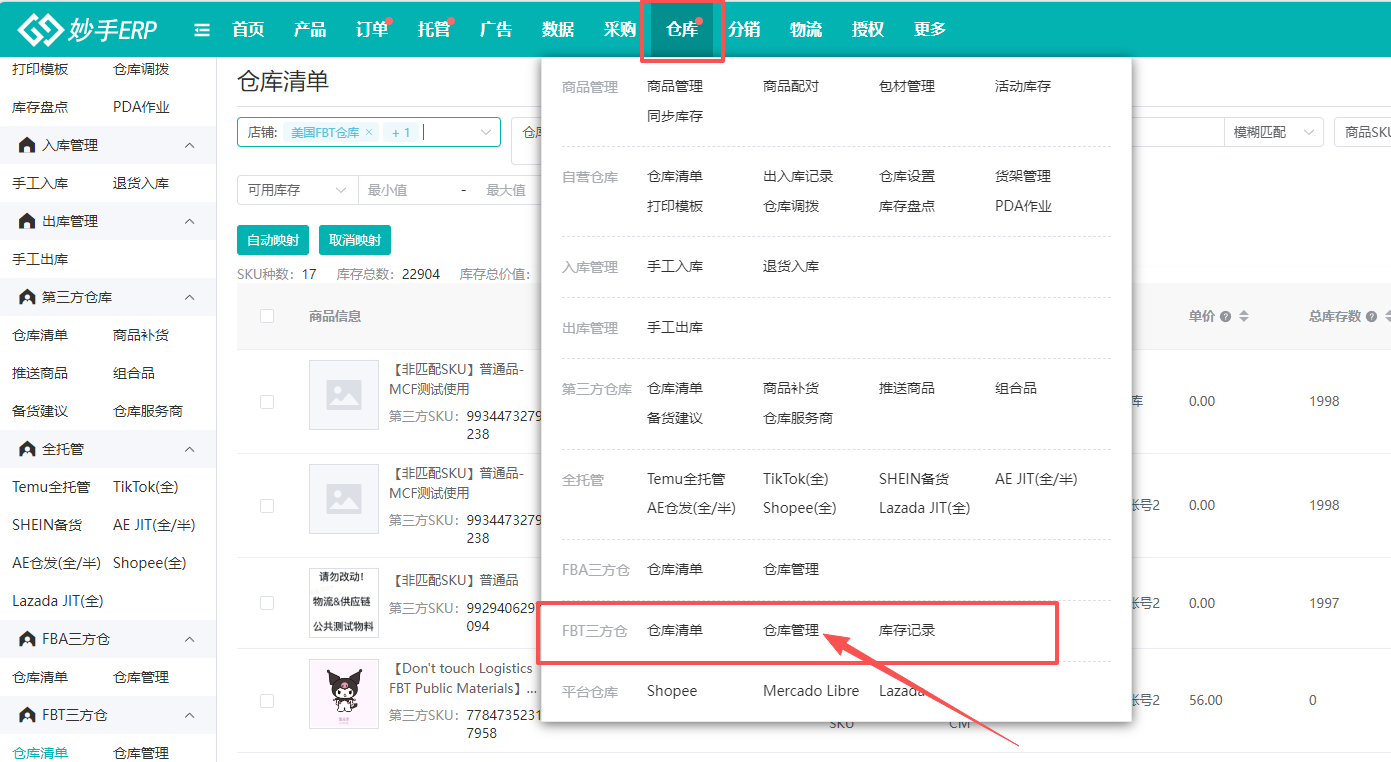Click the house icon beside sidebar 全托管

pos(27,450)
